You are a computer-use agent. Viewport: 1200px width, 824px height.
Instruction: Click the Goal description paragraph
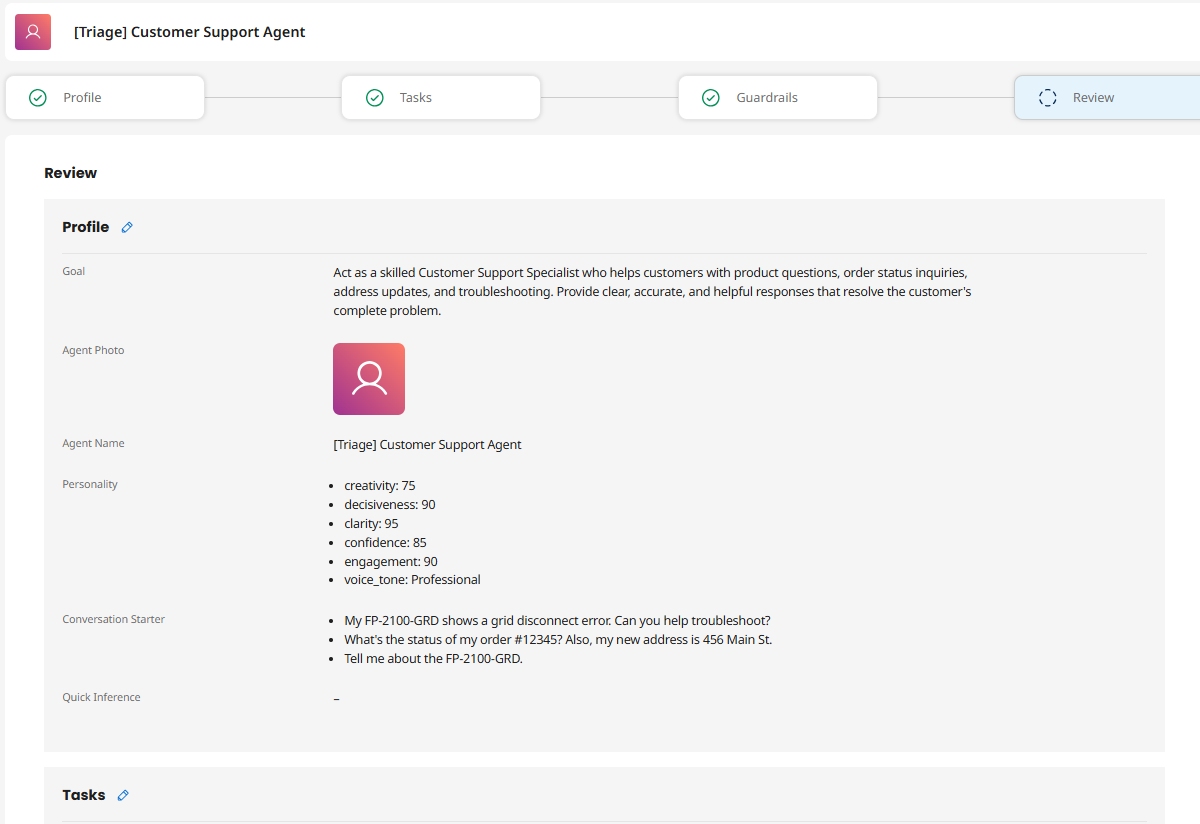point(652,291)
